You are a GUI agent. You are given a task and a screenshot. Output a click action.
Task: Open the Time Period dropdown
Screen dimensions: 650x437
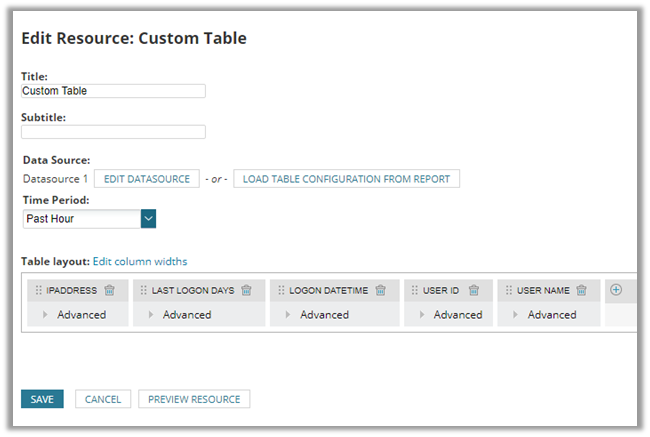(x=148, y=218)
